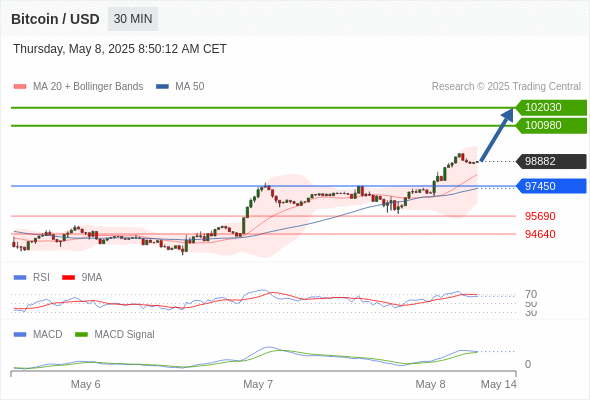Click the 30 MIN timeframe badge

(x=133, y=19)
